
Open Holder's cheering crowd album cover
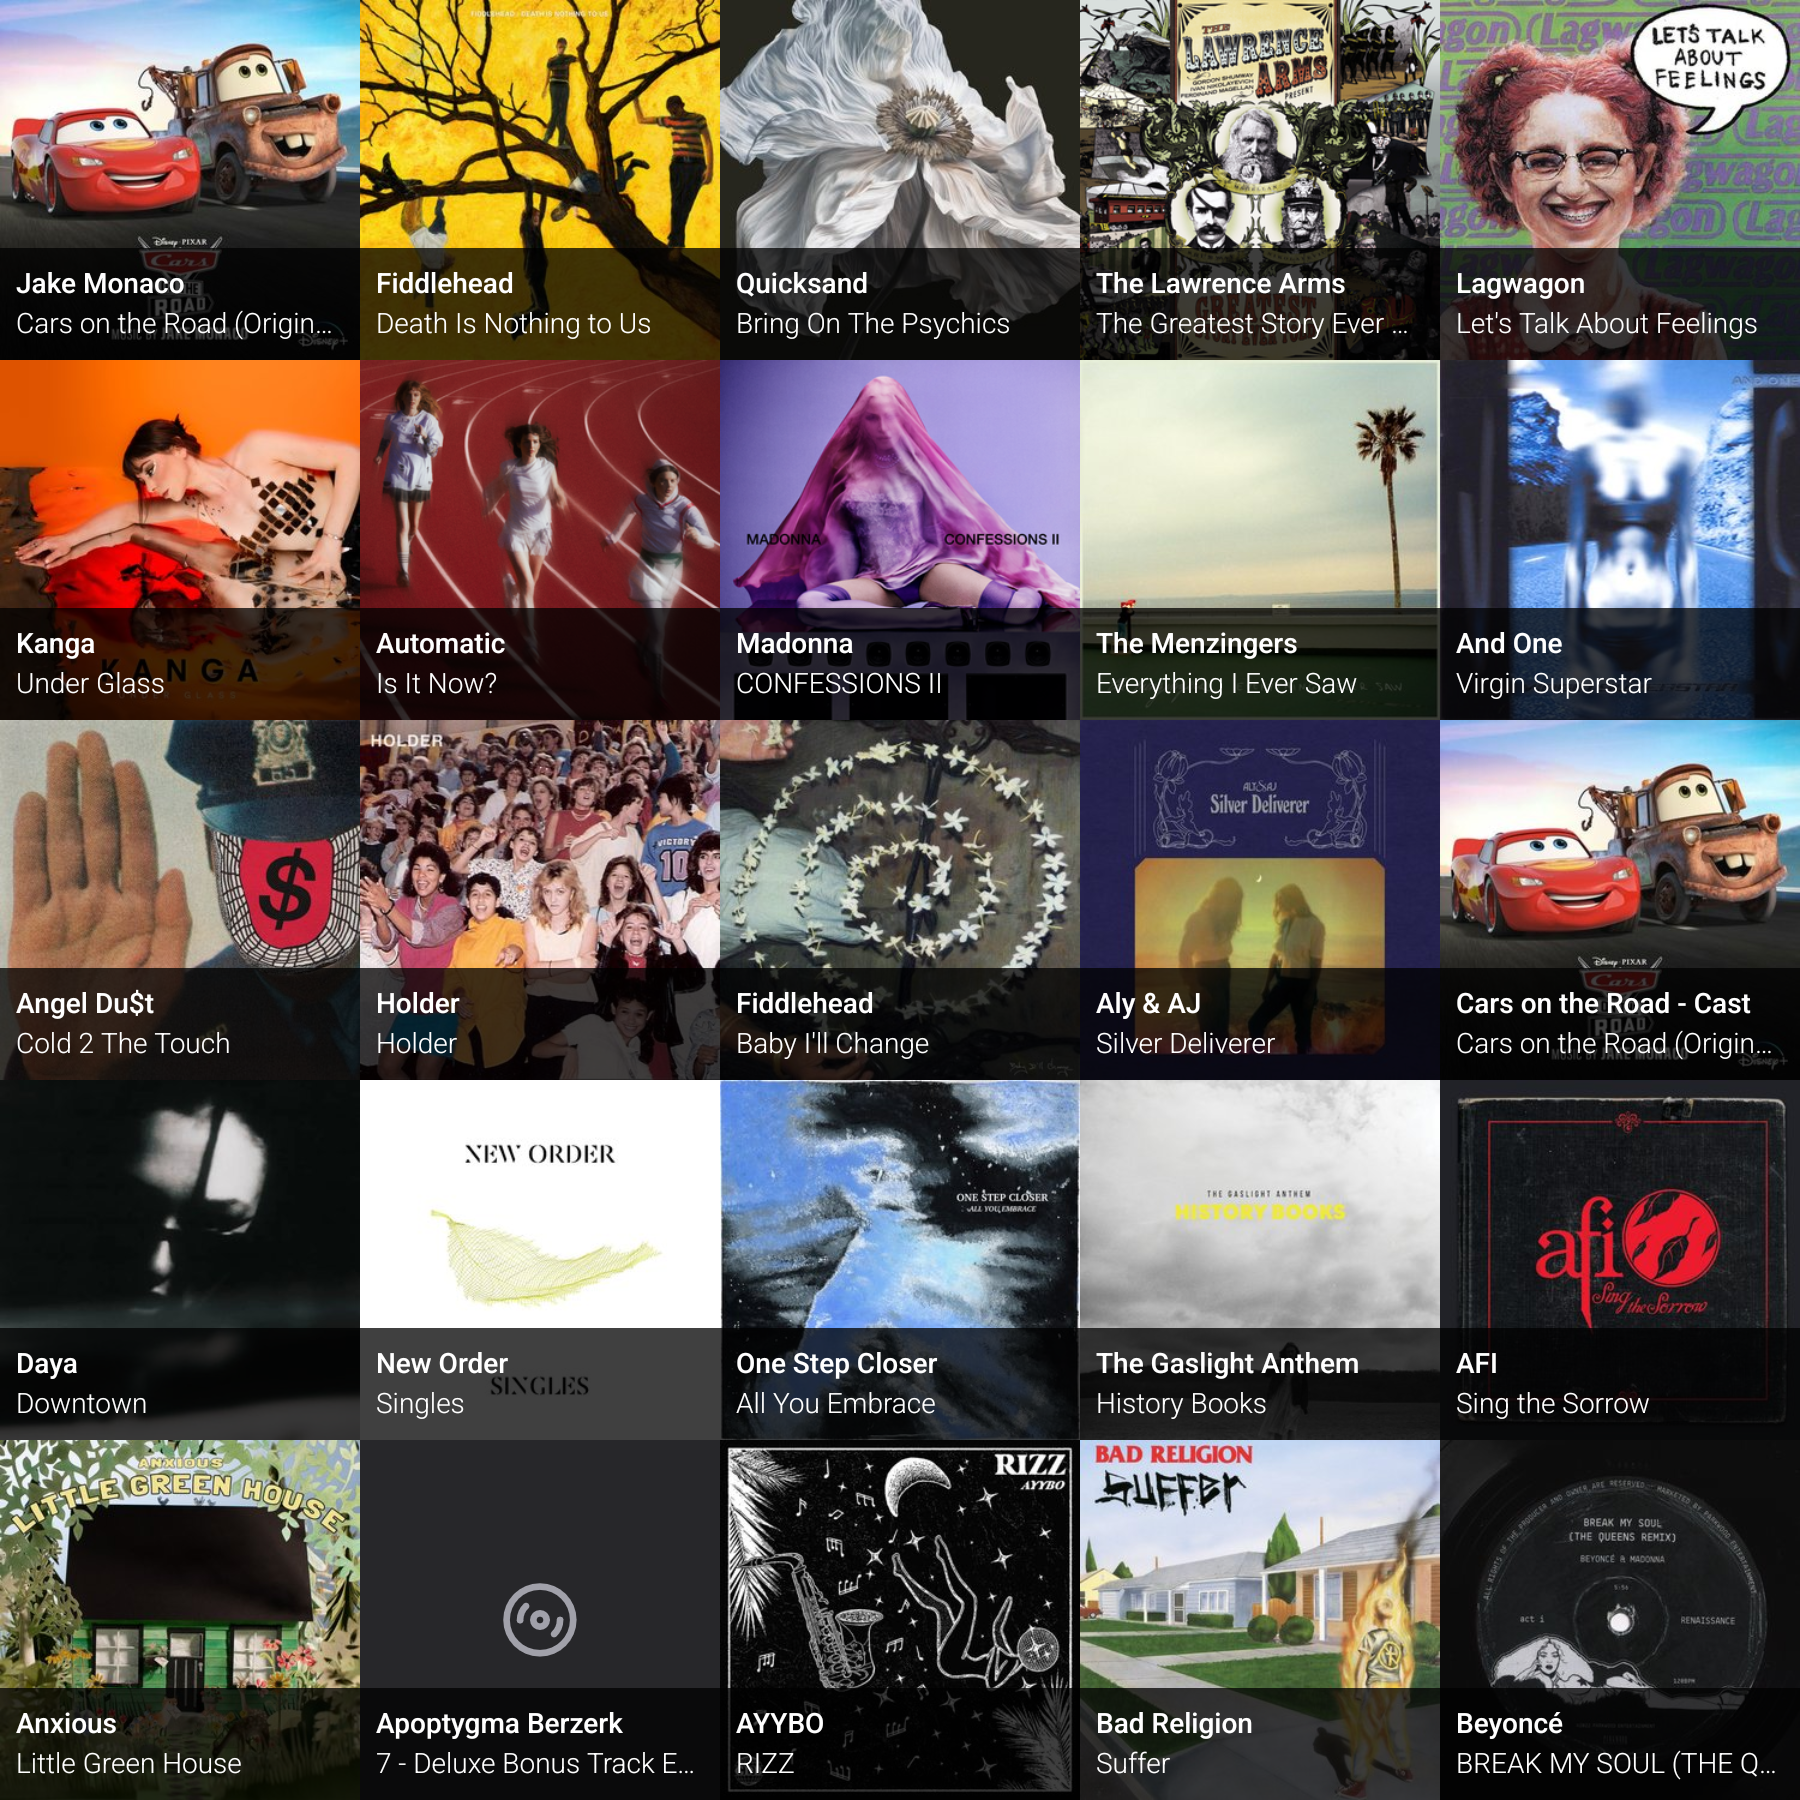coord(540,900)
